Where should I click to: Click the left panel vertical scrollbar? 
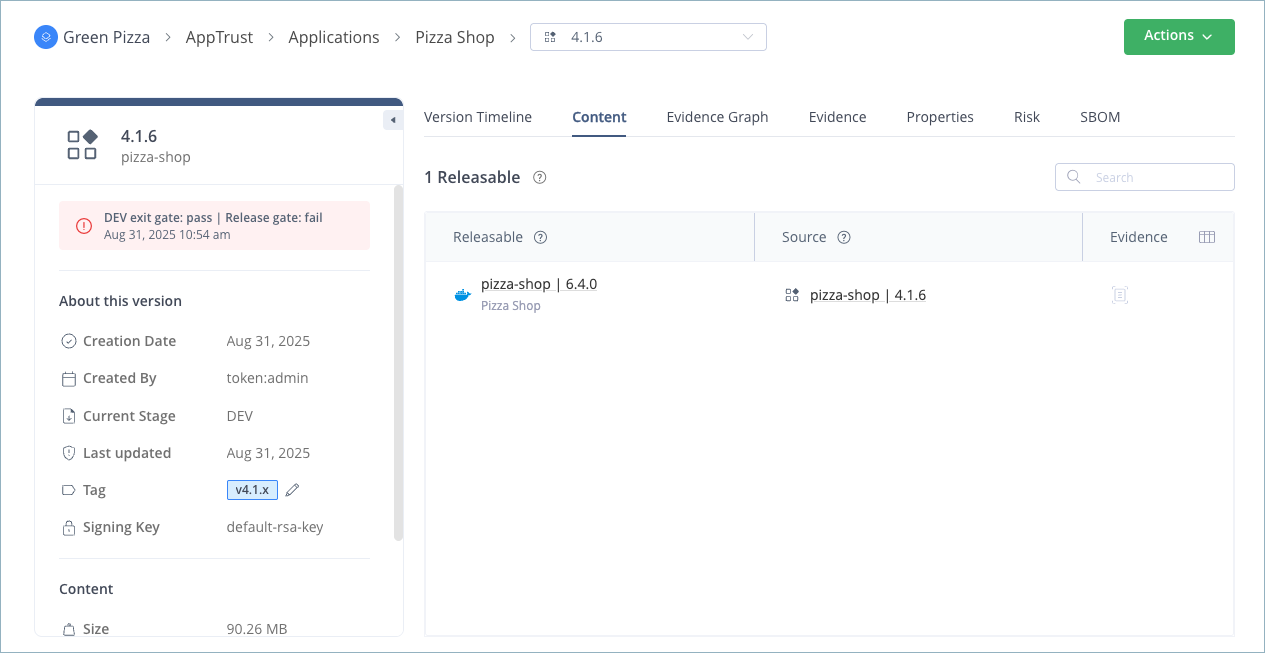[x=398, y=360]
